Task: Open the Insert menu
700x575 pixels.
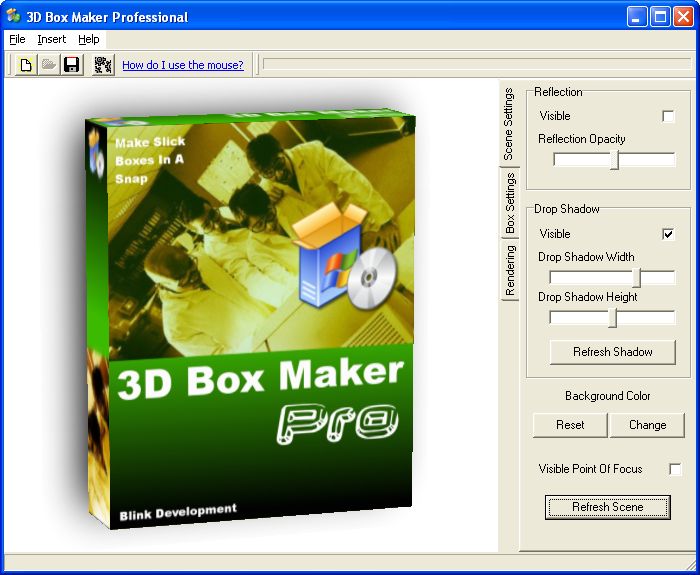Action: pyautogui.click(x=52, y=39)
